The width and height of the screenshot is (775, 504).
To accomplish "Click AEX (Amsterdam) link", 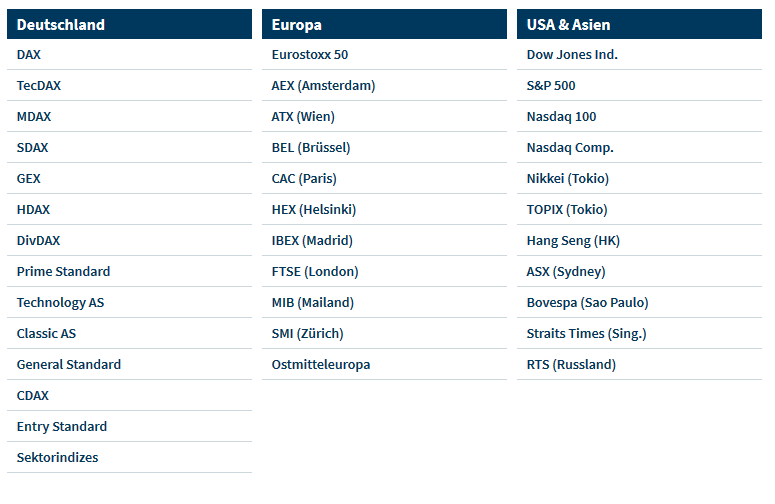I will tap(323, 85).
